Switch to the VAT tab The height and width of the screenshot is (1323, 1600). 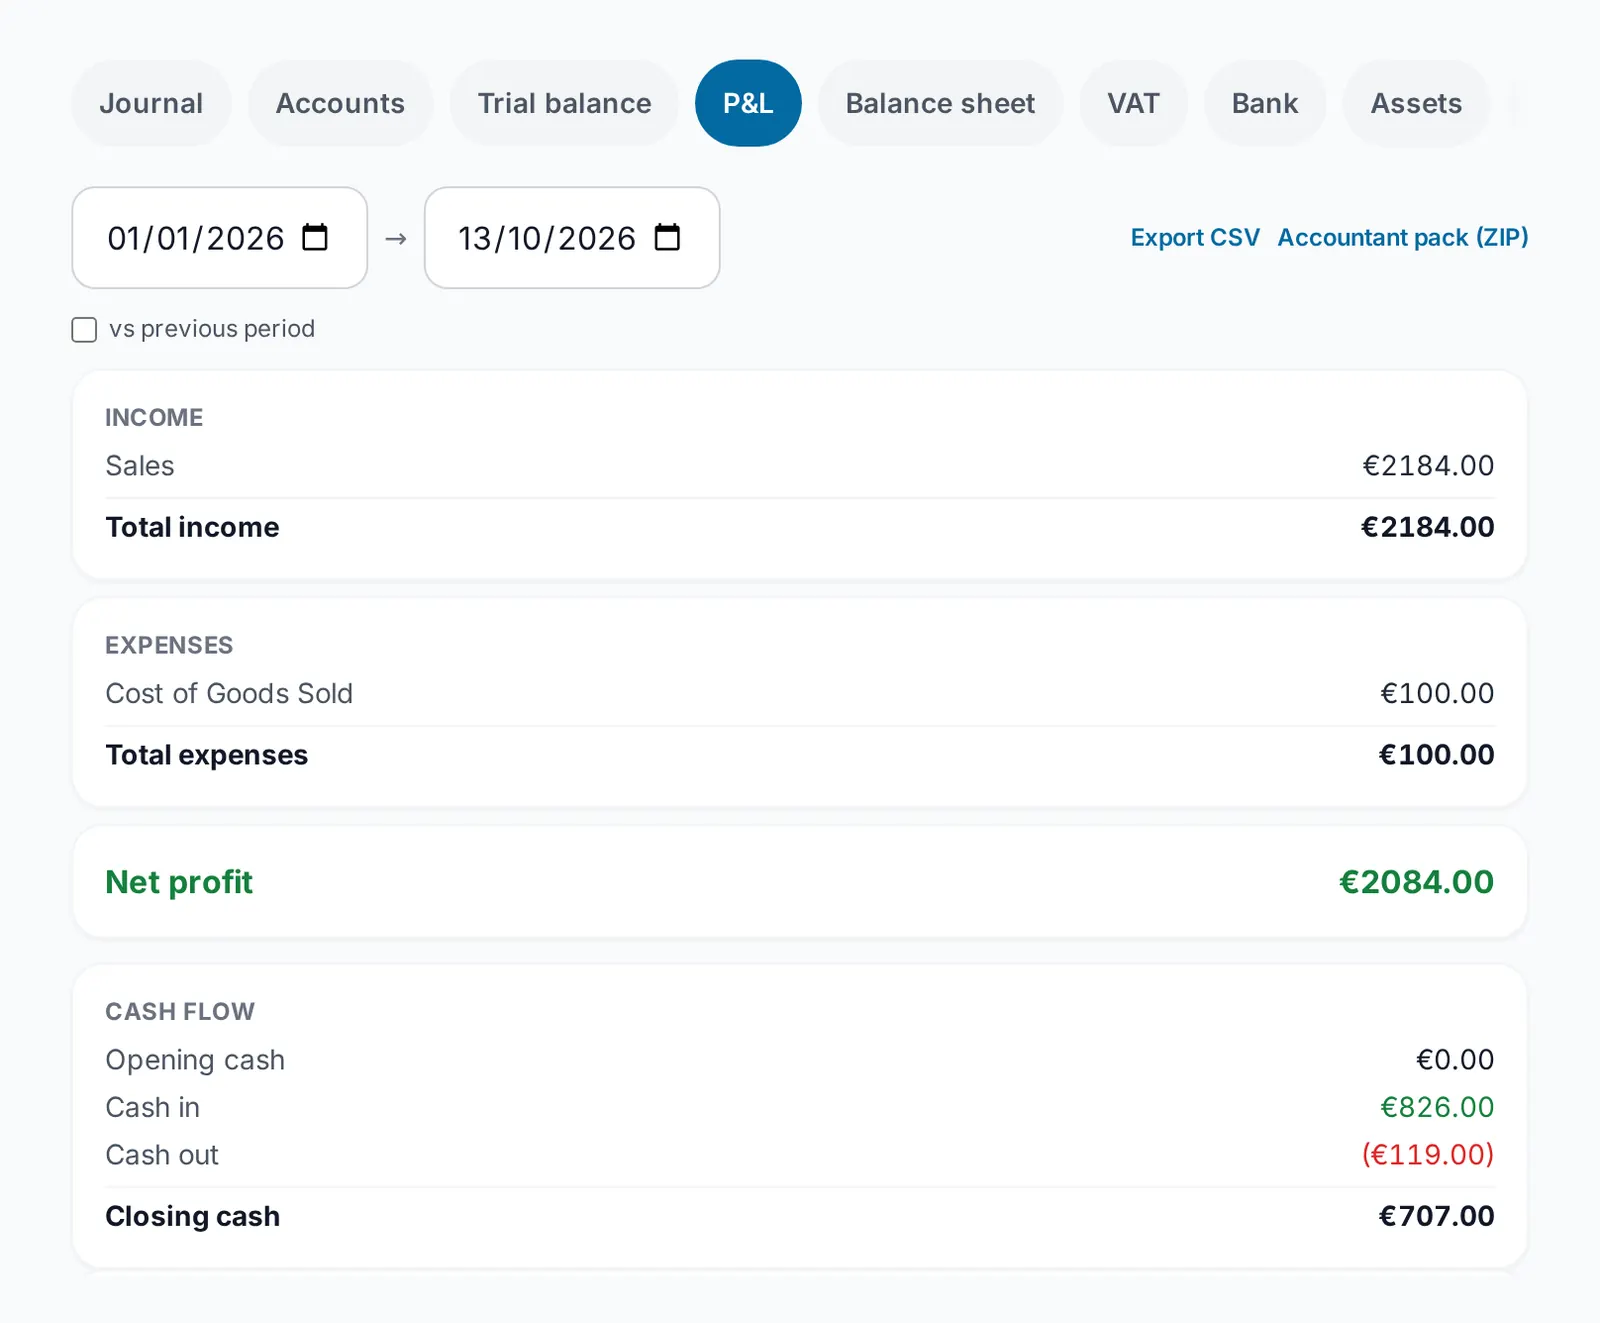tap(1133, 103)
